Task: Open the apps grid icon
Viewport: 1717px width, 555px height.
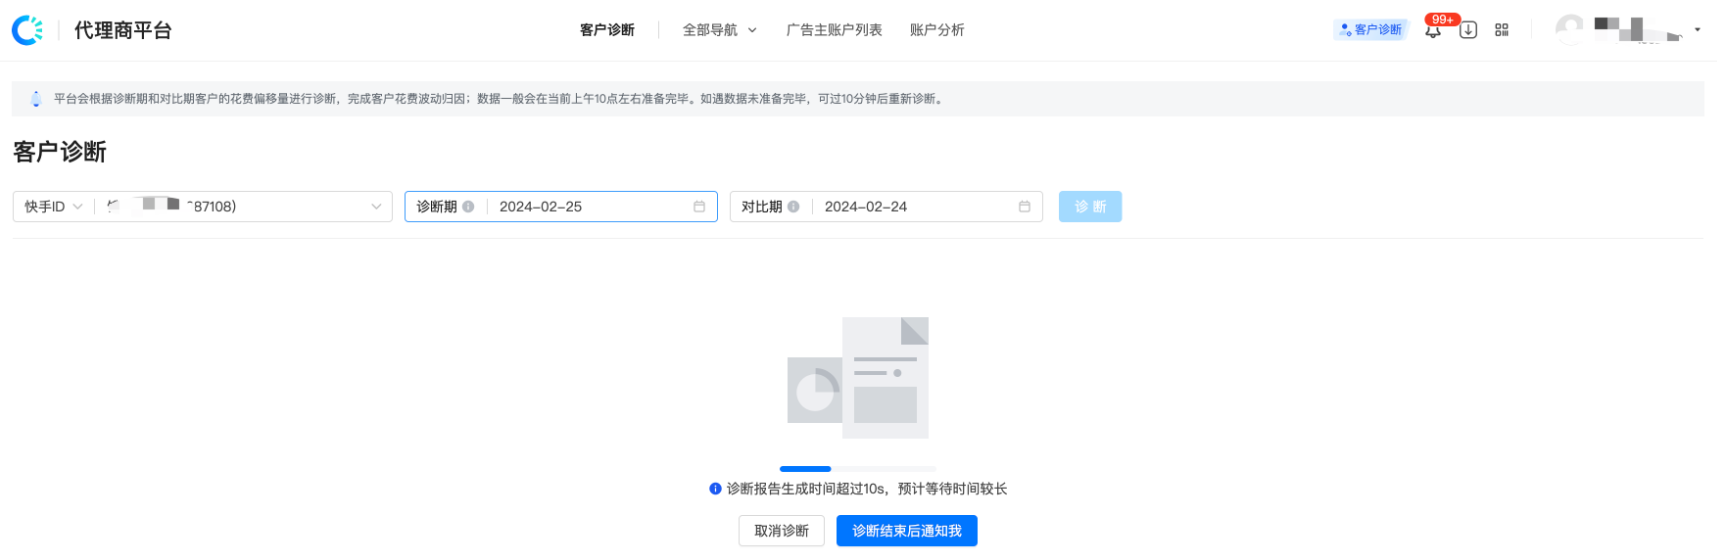Action: (1502, 30)
